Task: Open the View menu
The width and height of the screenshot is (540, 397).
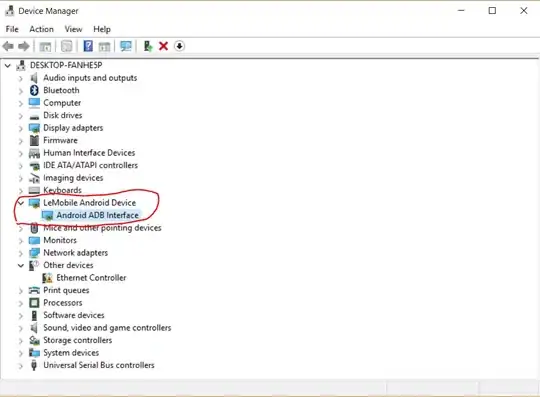Action: [x=73, y=29]
